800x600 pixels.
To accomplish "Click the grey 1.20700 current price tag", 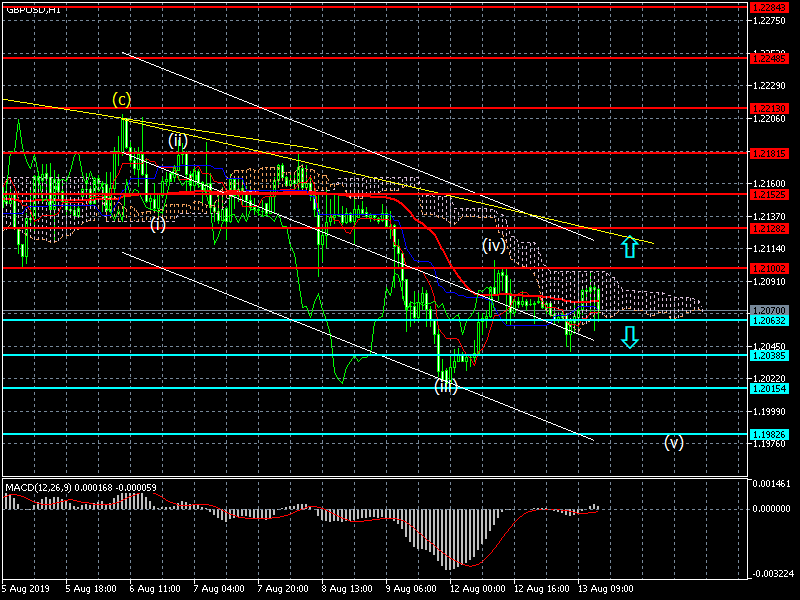I will (x=769, y=311).
